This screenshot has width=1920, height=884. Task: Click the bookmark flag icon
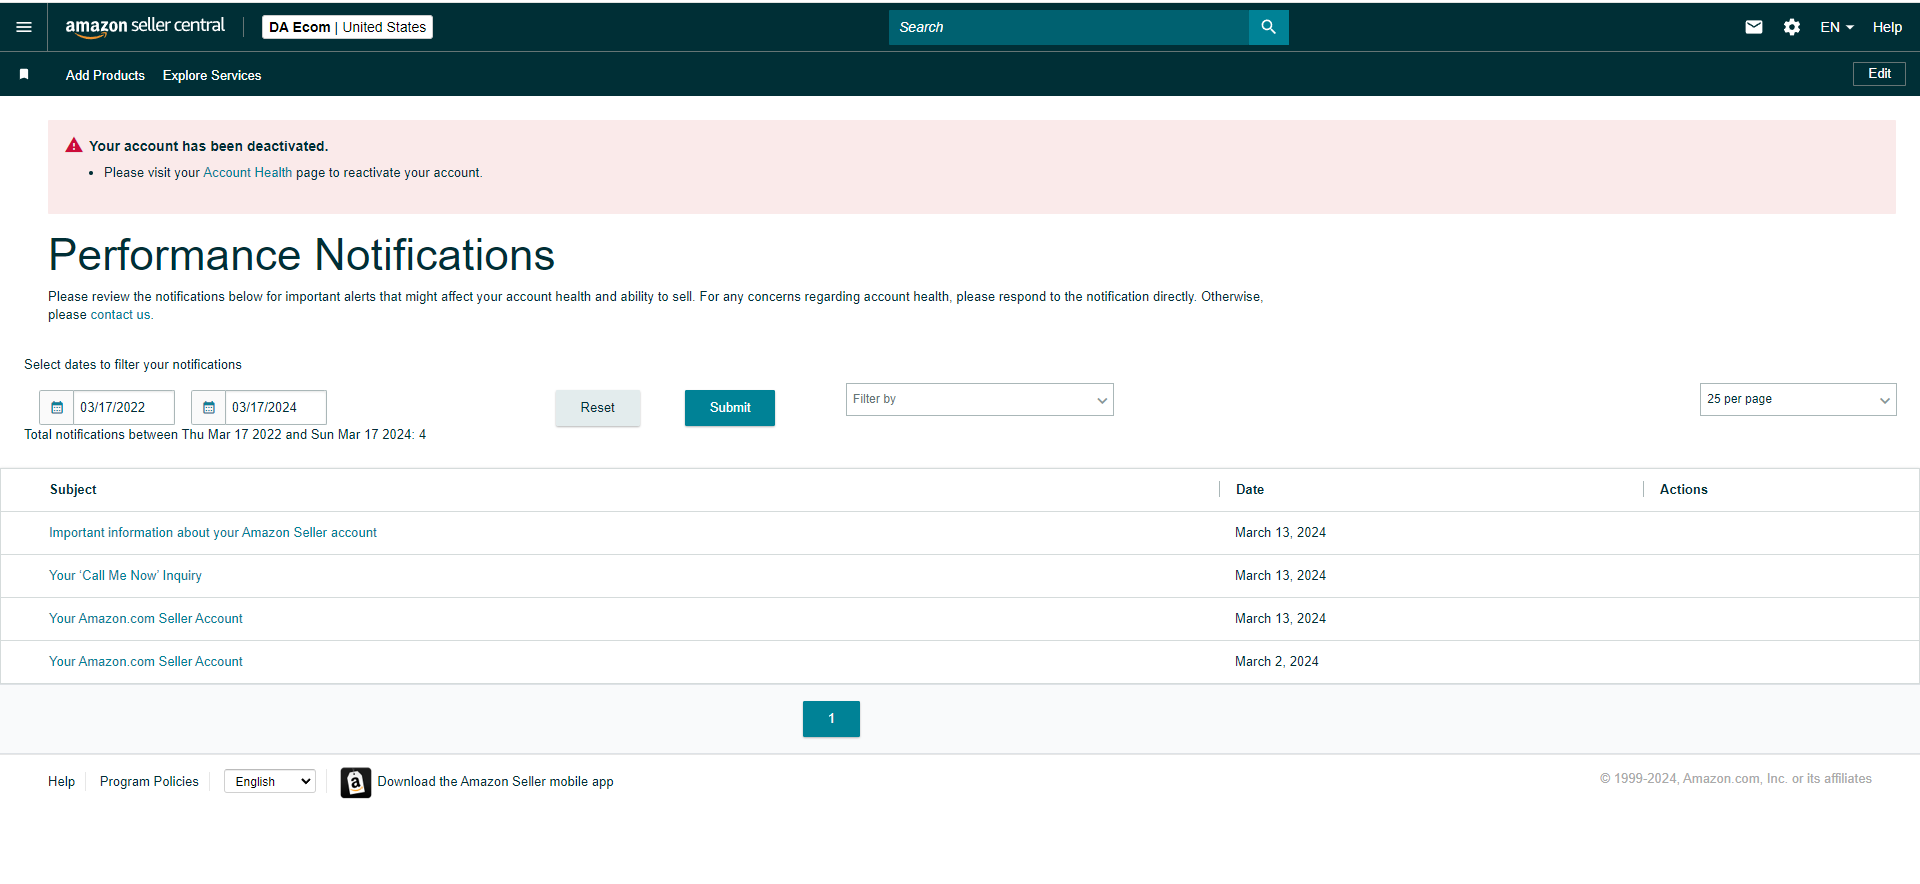24,74
